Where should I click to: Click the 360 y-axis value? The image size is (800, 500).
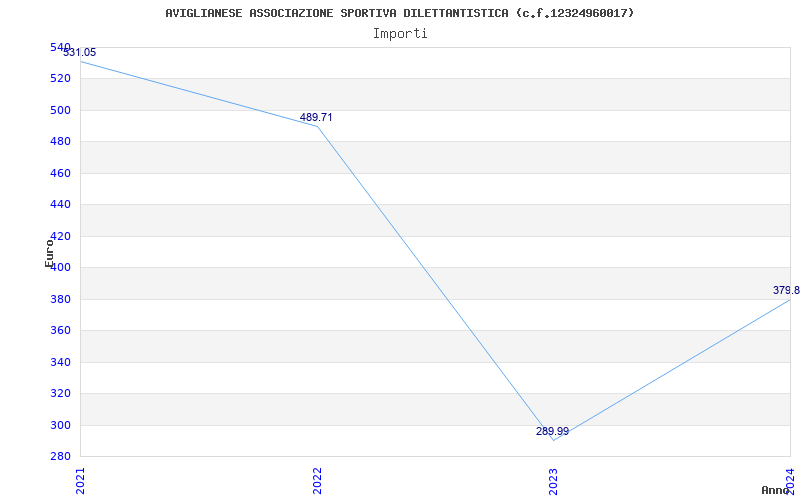pos(60,331)
